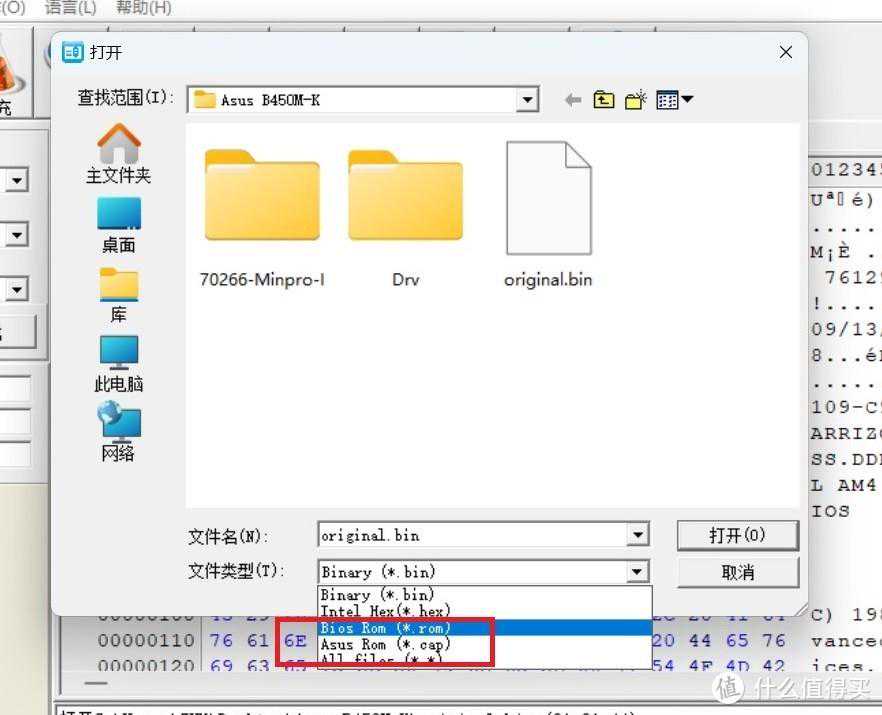Open the view menu icon

point(674,100)
